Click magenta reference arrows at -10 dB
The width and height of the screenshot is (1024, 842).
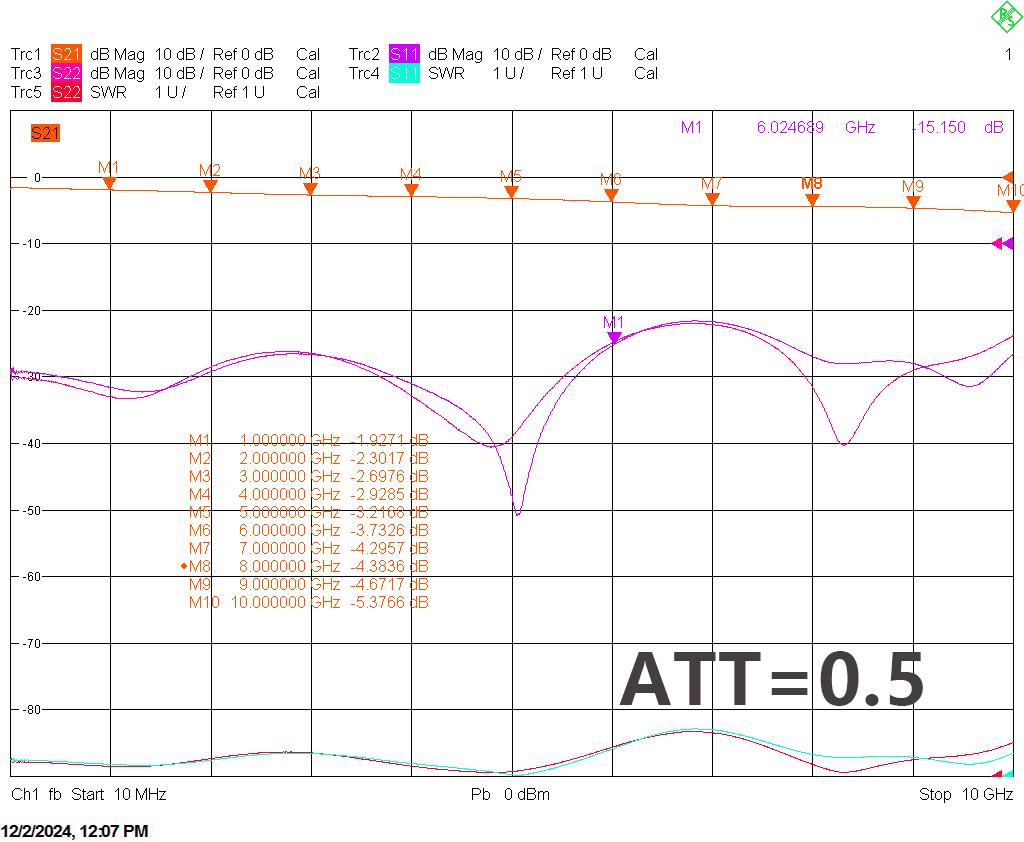pyautogui.click(x=1002, y=244)
